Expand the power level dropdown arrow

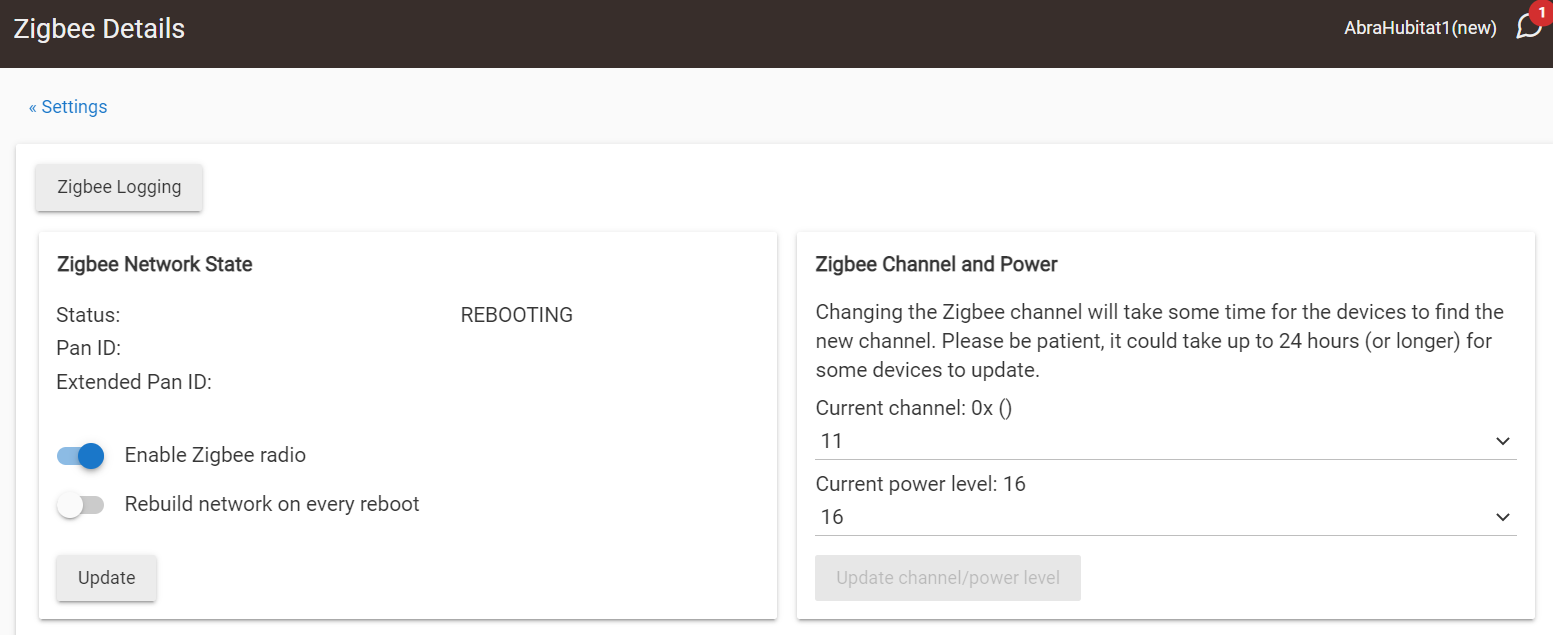pos(1502,517)
